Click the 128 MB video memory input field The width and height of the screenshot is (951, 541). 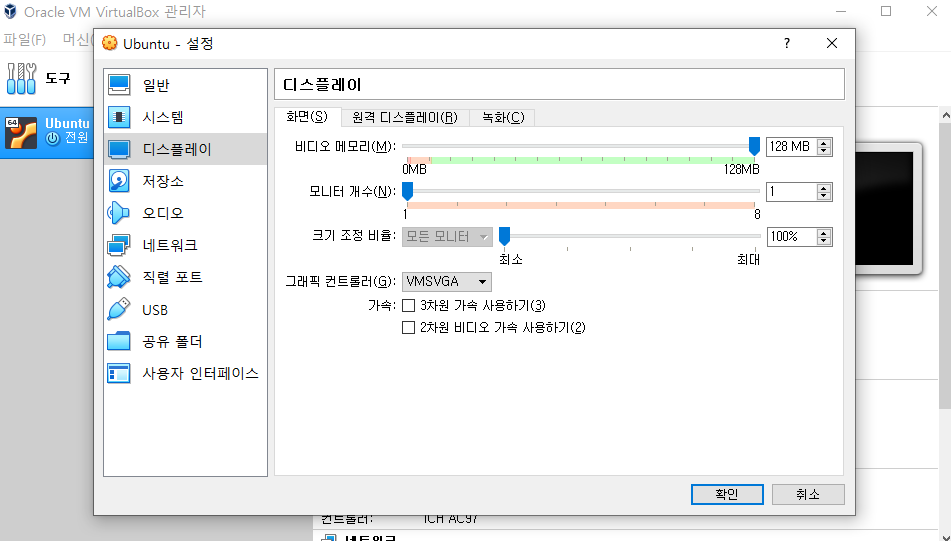(x=791, y=146)
